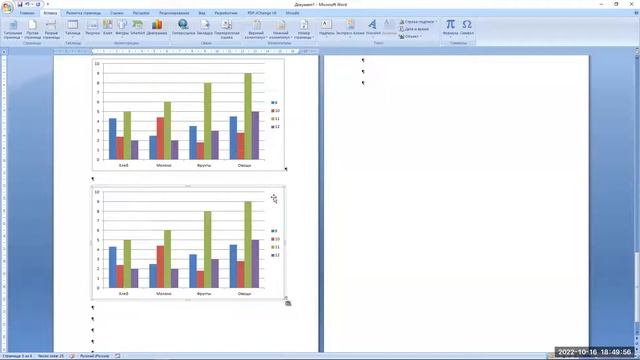Switch to the Рецензирование tab
640x360 pixels.
(x=174, y=13)
